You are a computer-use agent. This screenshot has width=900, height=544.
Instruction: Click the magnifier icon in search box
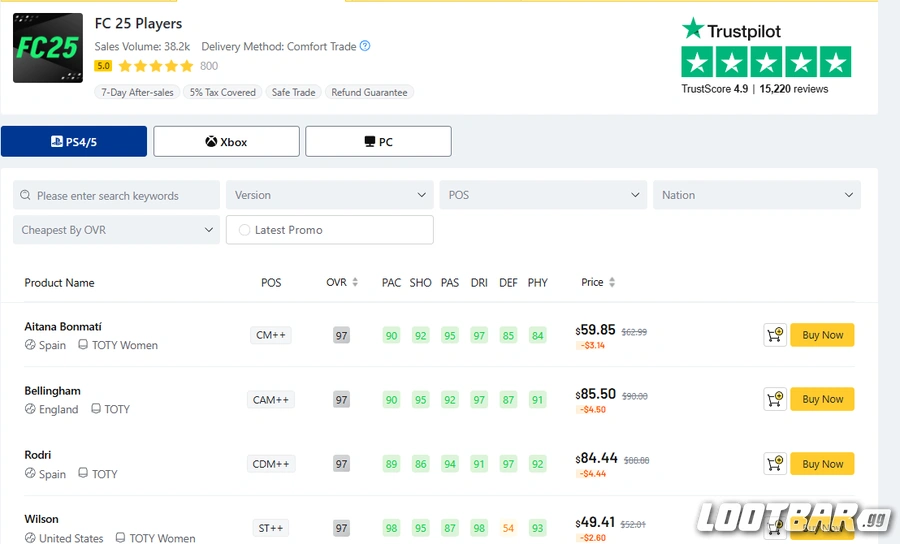(x=25, y=195)
